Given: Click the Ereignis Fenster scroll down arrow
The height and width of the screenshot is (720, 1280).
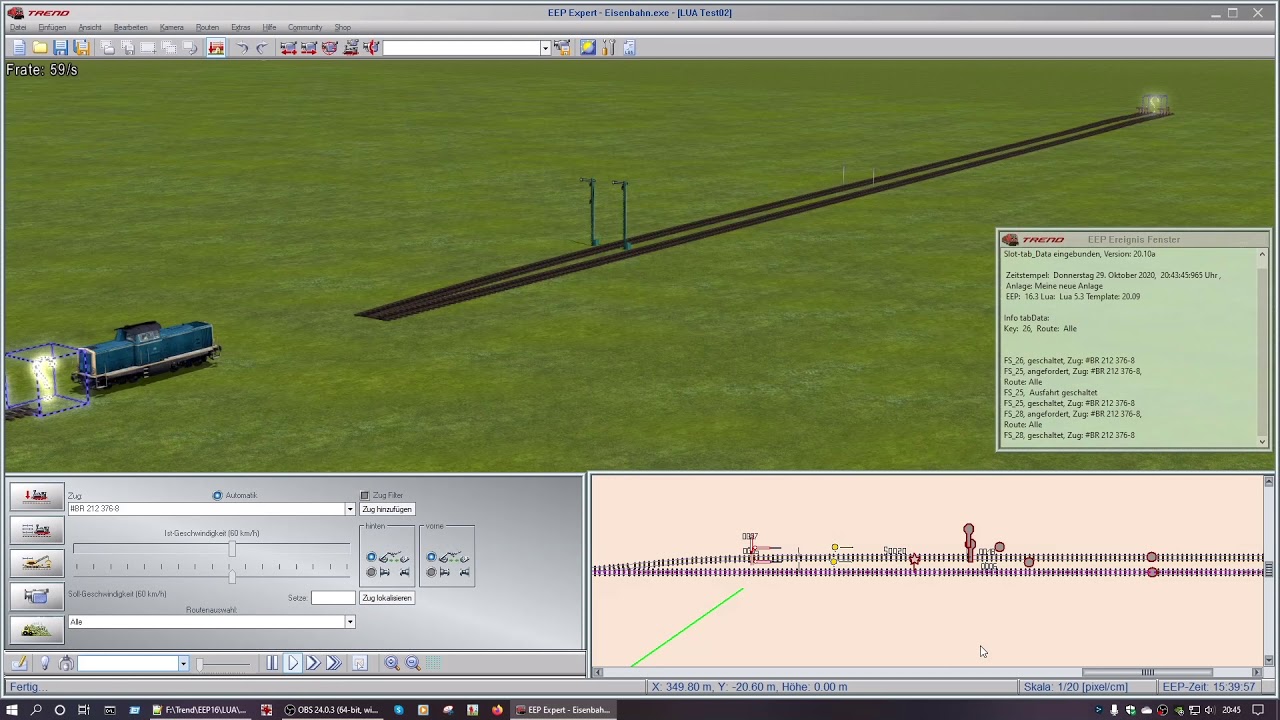Looking at the screenshot, I should [1262, 441].
